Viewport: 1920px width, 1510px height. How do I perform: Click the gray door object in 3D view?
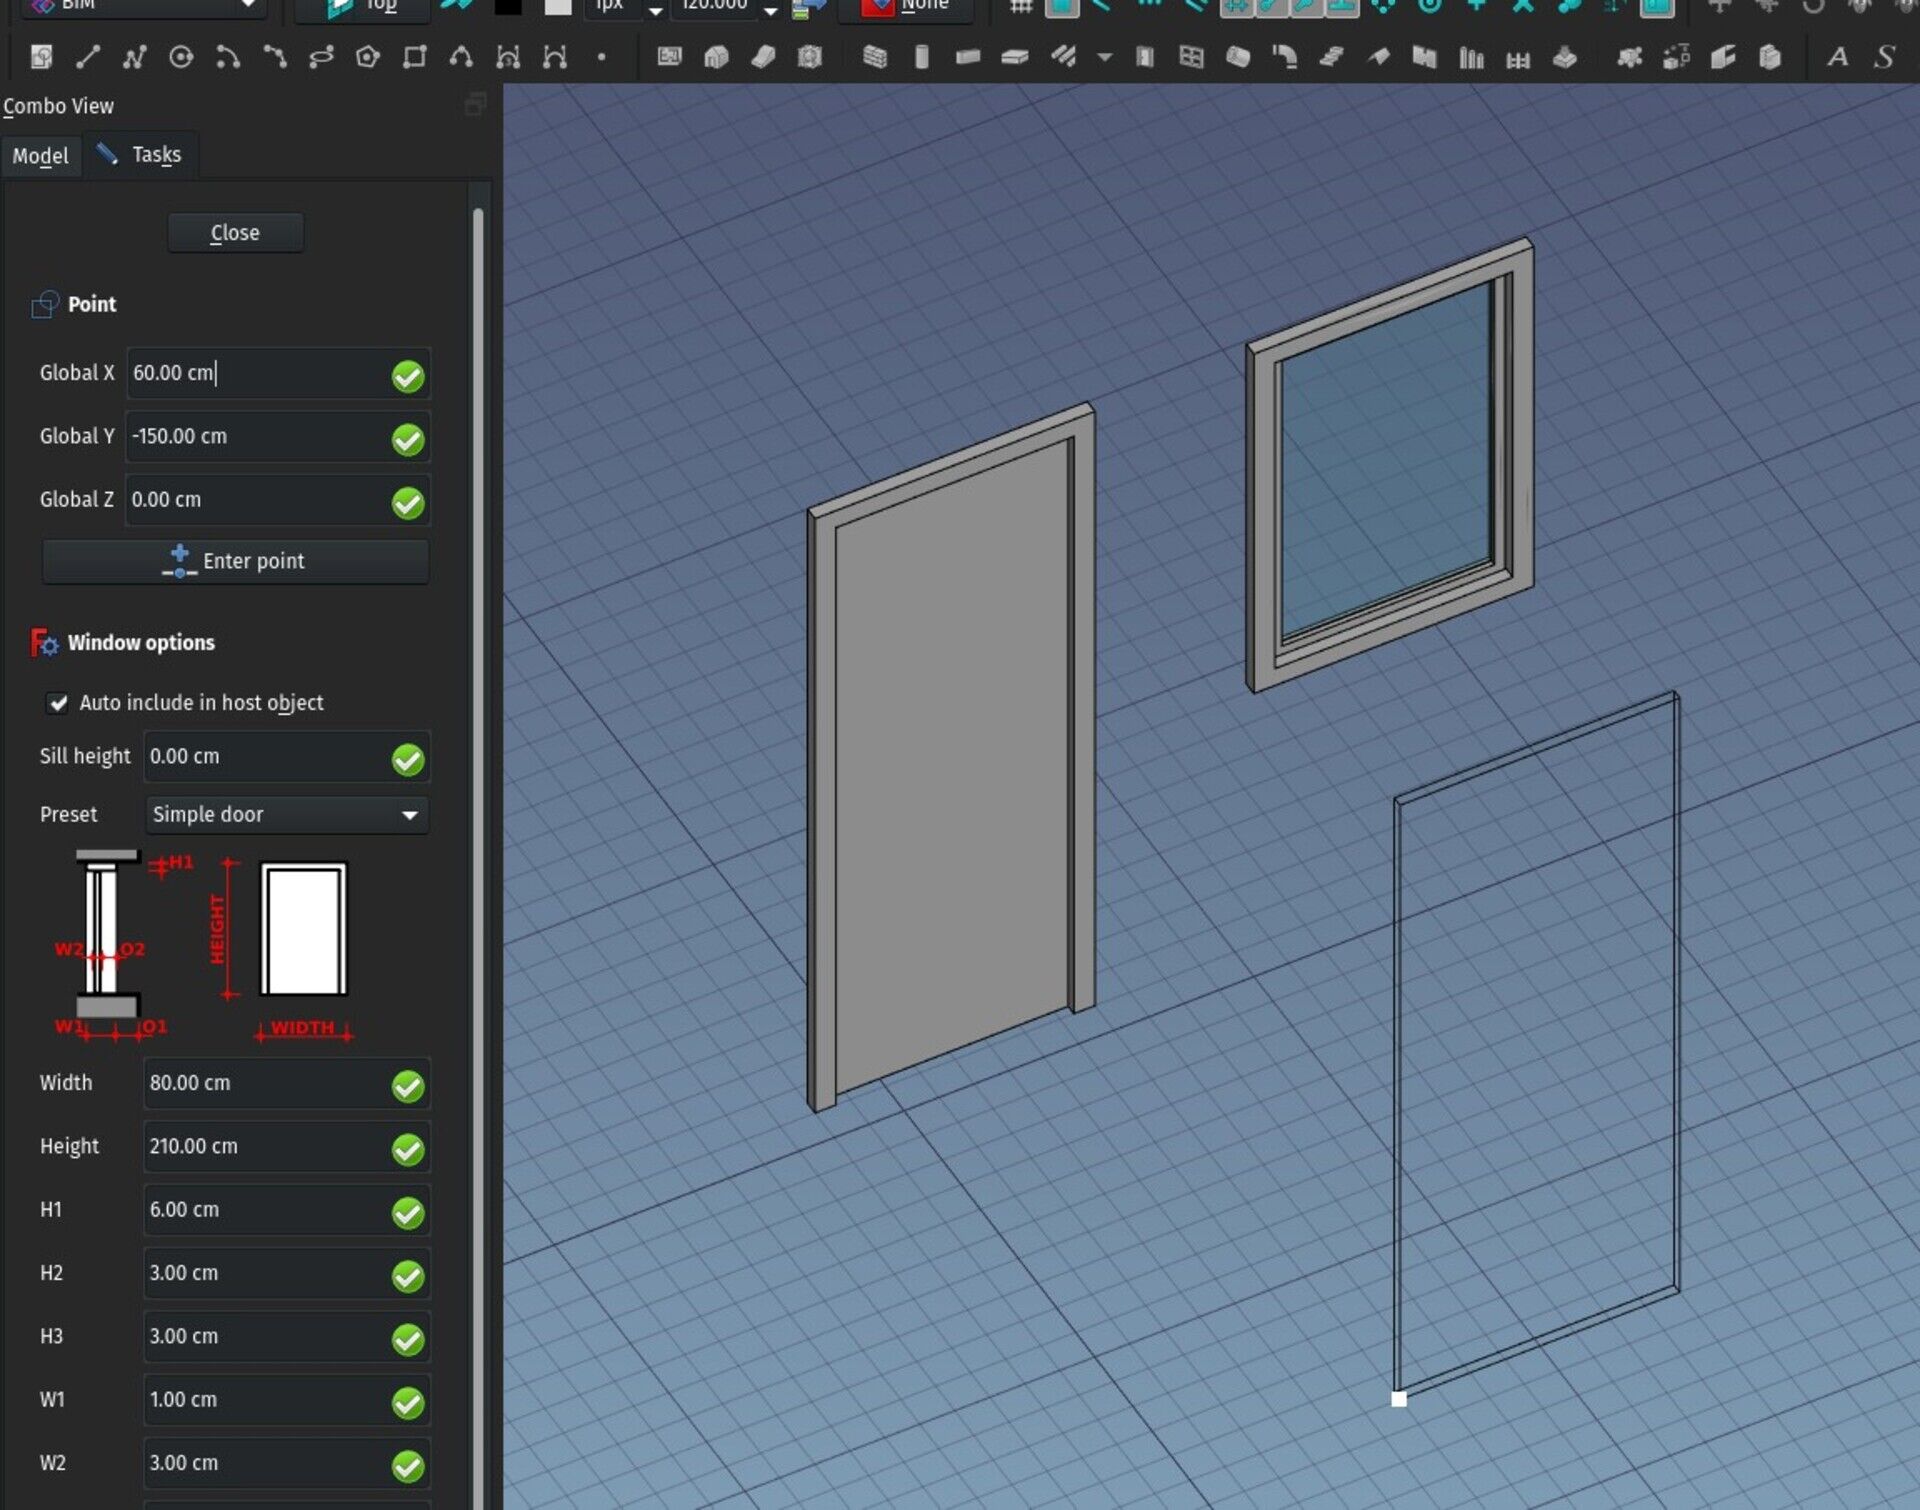(951, 759)
